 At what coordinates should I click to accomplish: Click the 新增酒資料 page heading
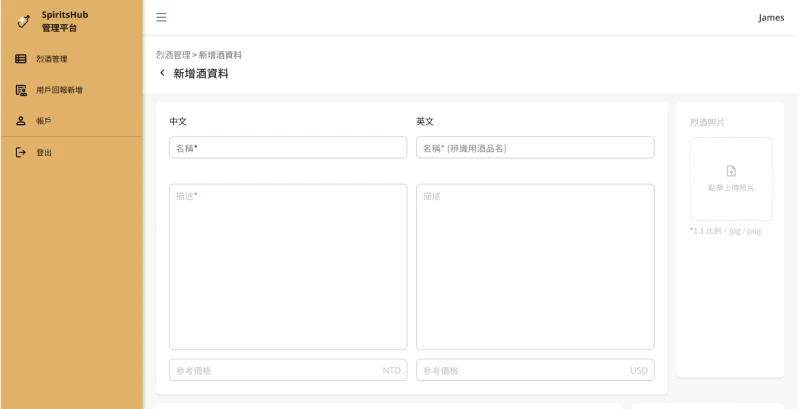click(x=201, y=73)
